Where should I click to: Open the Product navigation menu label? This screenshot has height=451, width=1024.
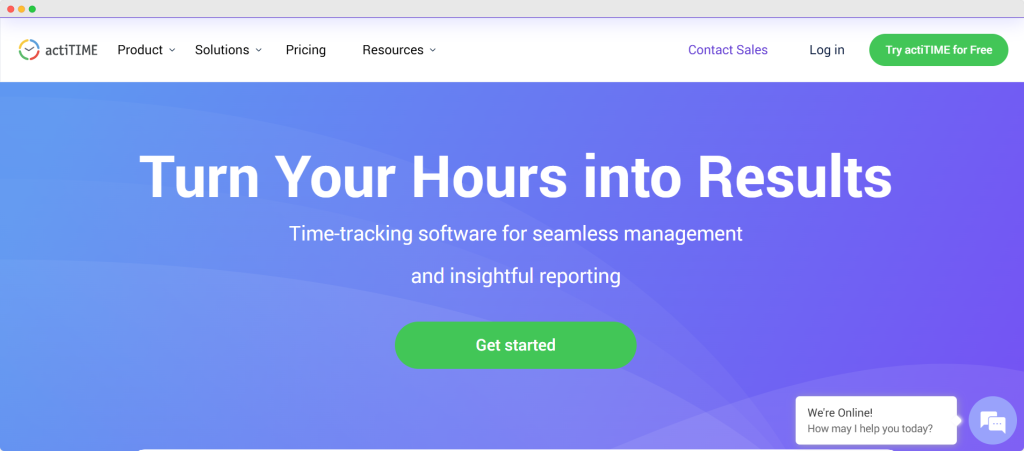click(x=140, y=50)
